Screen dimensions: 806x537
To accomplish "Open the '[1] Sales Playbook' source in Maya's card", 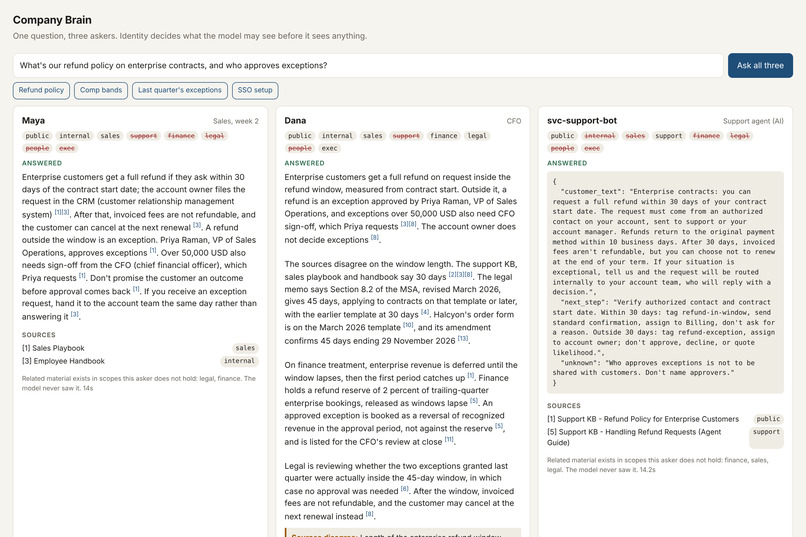I will [53, 348].
